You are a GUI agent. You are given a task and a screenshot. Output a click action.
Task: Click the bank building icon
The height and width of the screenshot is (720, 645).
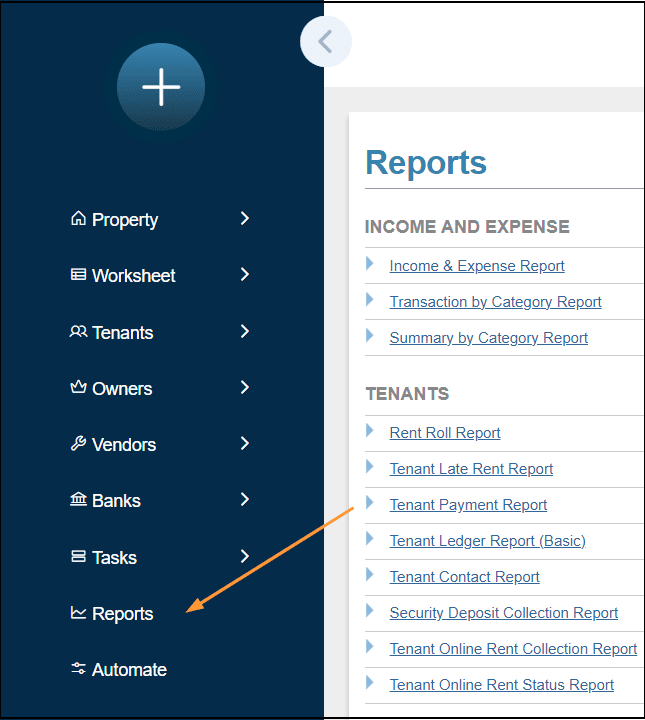[x=78, y=500]
